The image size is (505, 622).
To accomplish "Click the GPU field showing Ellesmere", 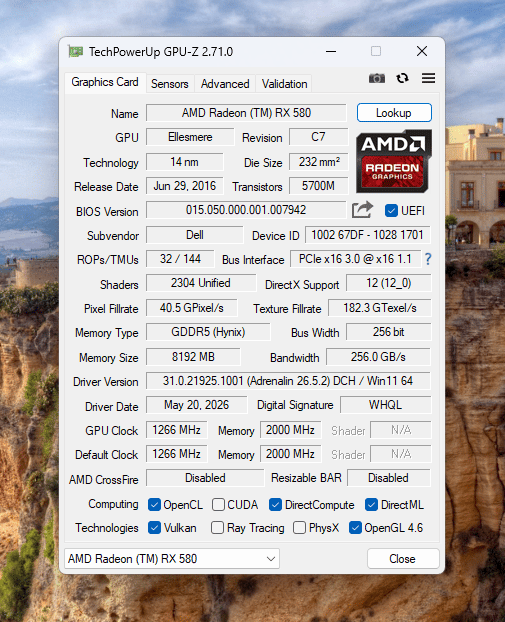I will 190,137.
